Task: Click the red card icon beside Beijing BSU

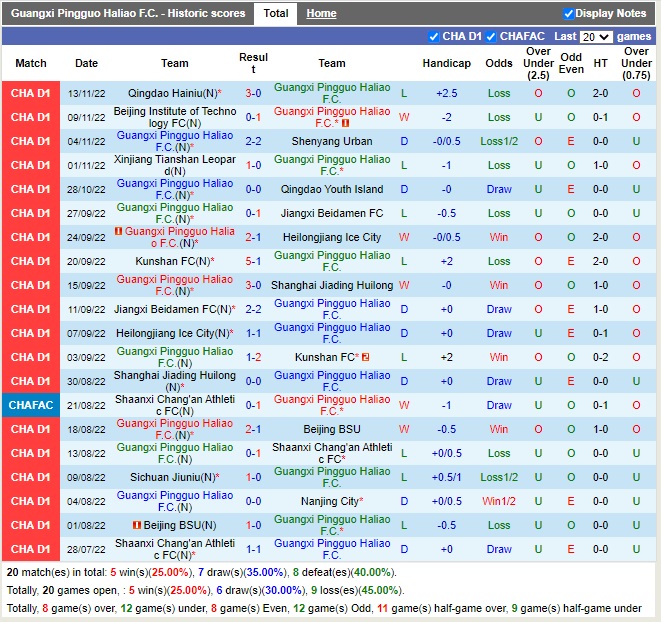Action: (x=136, y=525)
